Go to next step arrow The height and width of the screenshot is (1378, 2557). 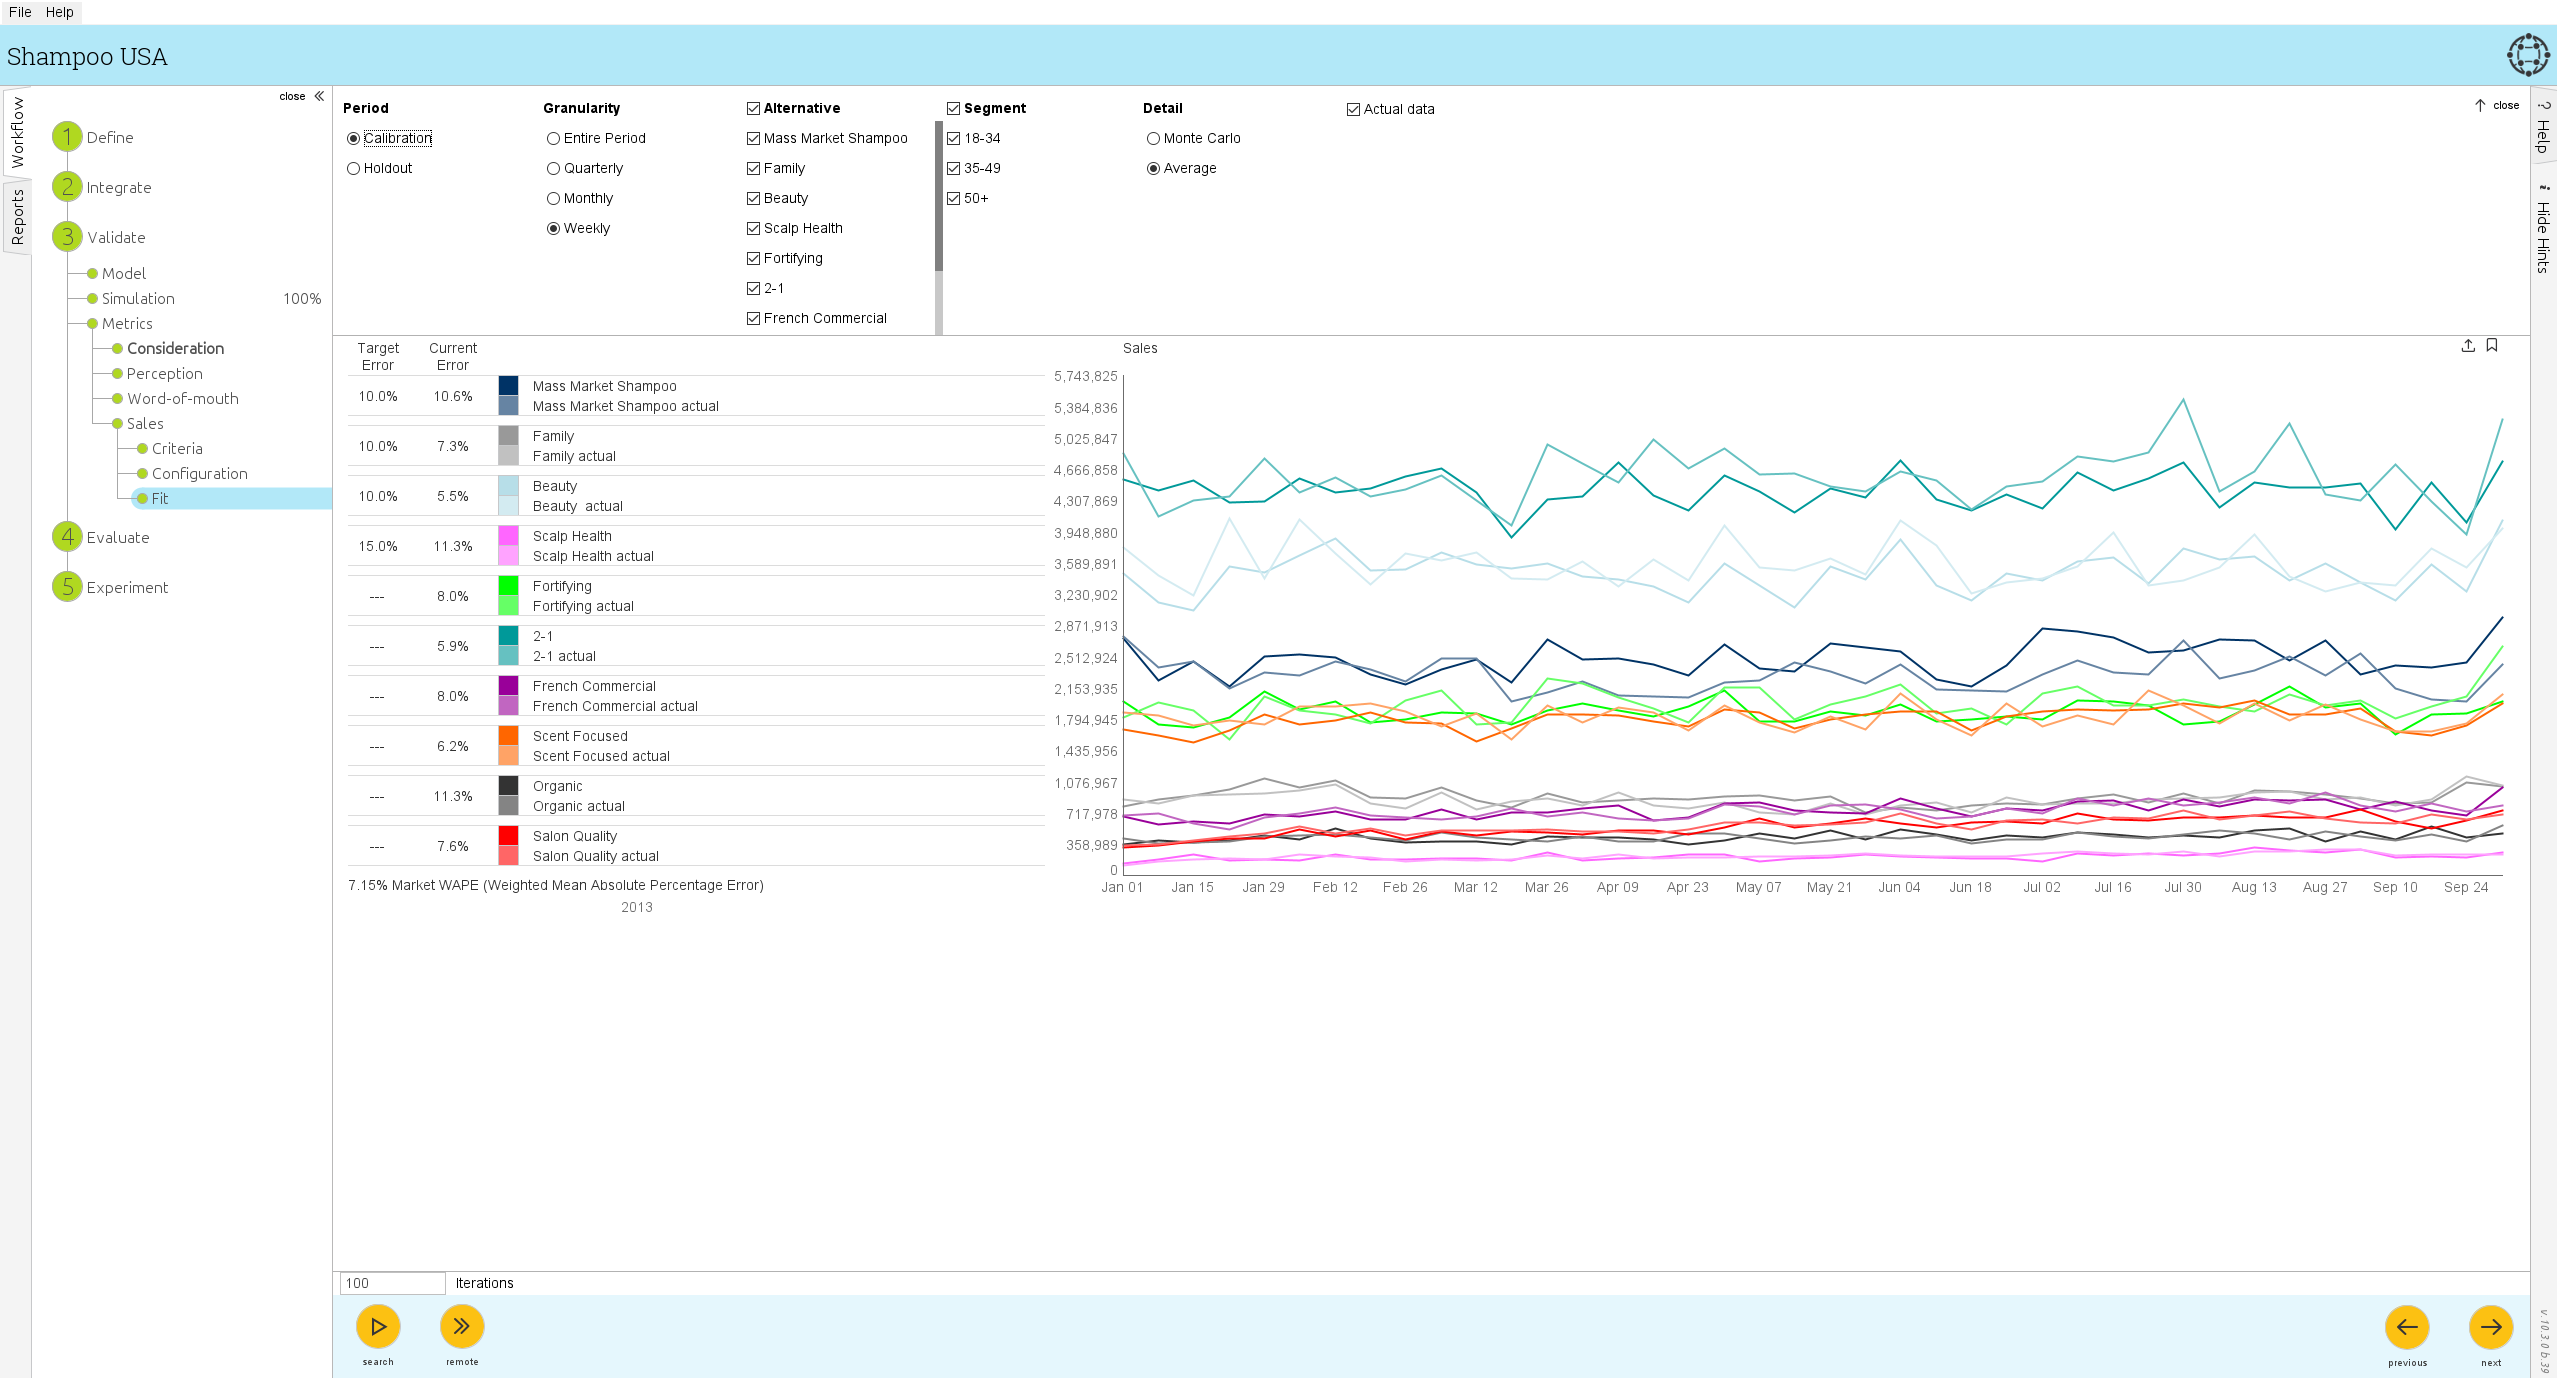point(2490,1327)
